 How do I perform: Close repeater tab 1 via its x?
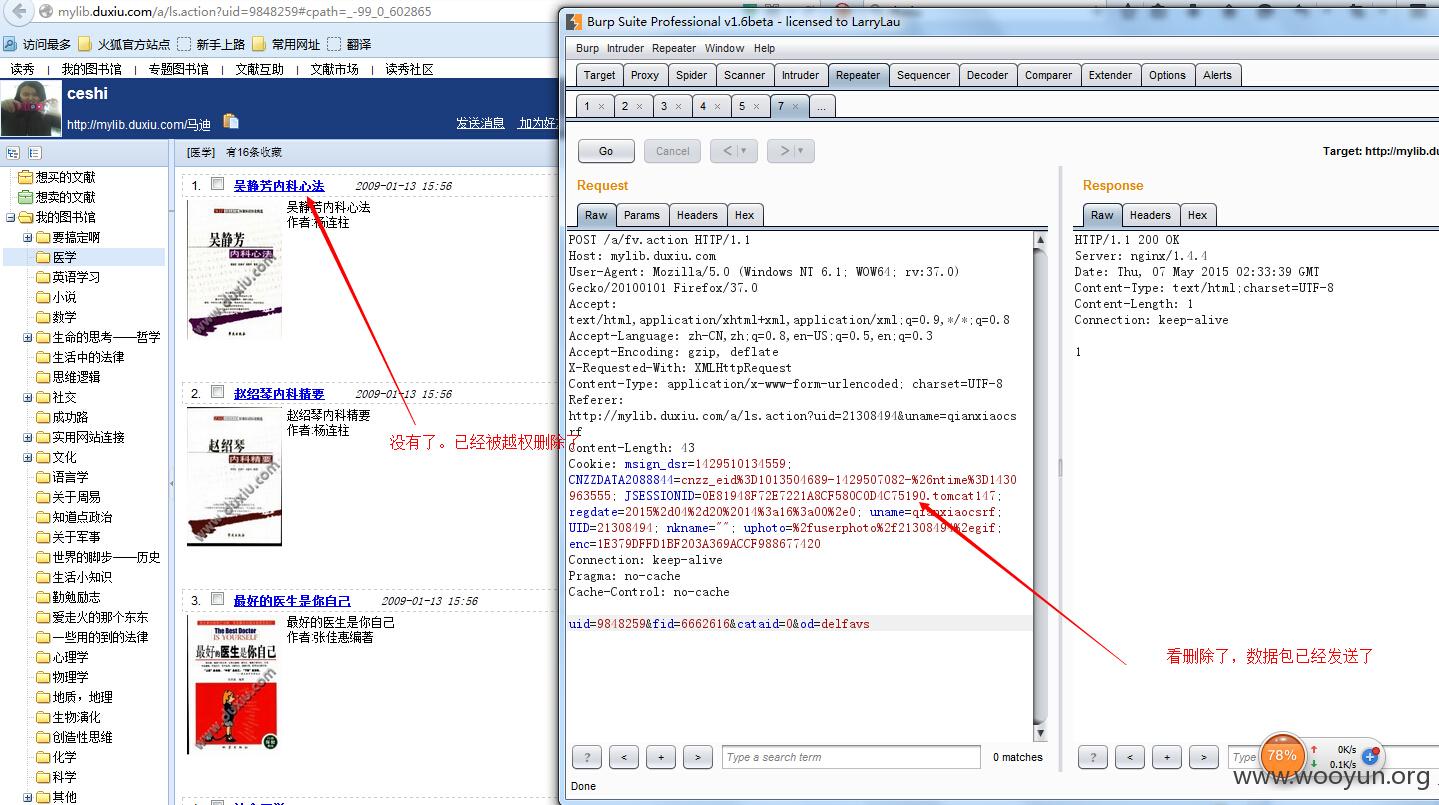tap(601, 106)
